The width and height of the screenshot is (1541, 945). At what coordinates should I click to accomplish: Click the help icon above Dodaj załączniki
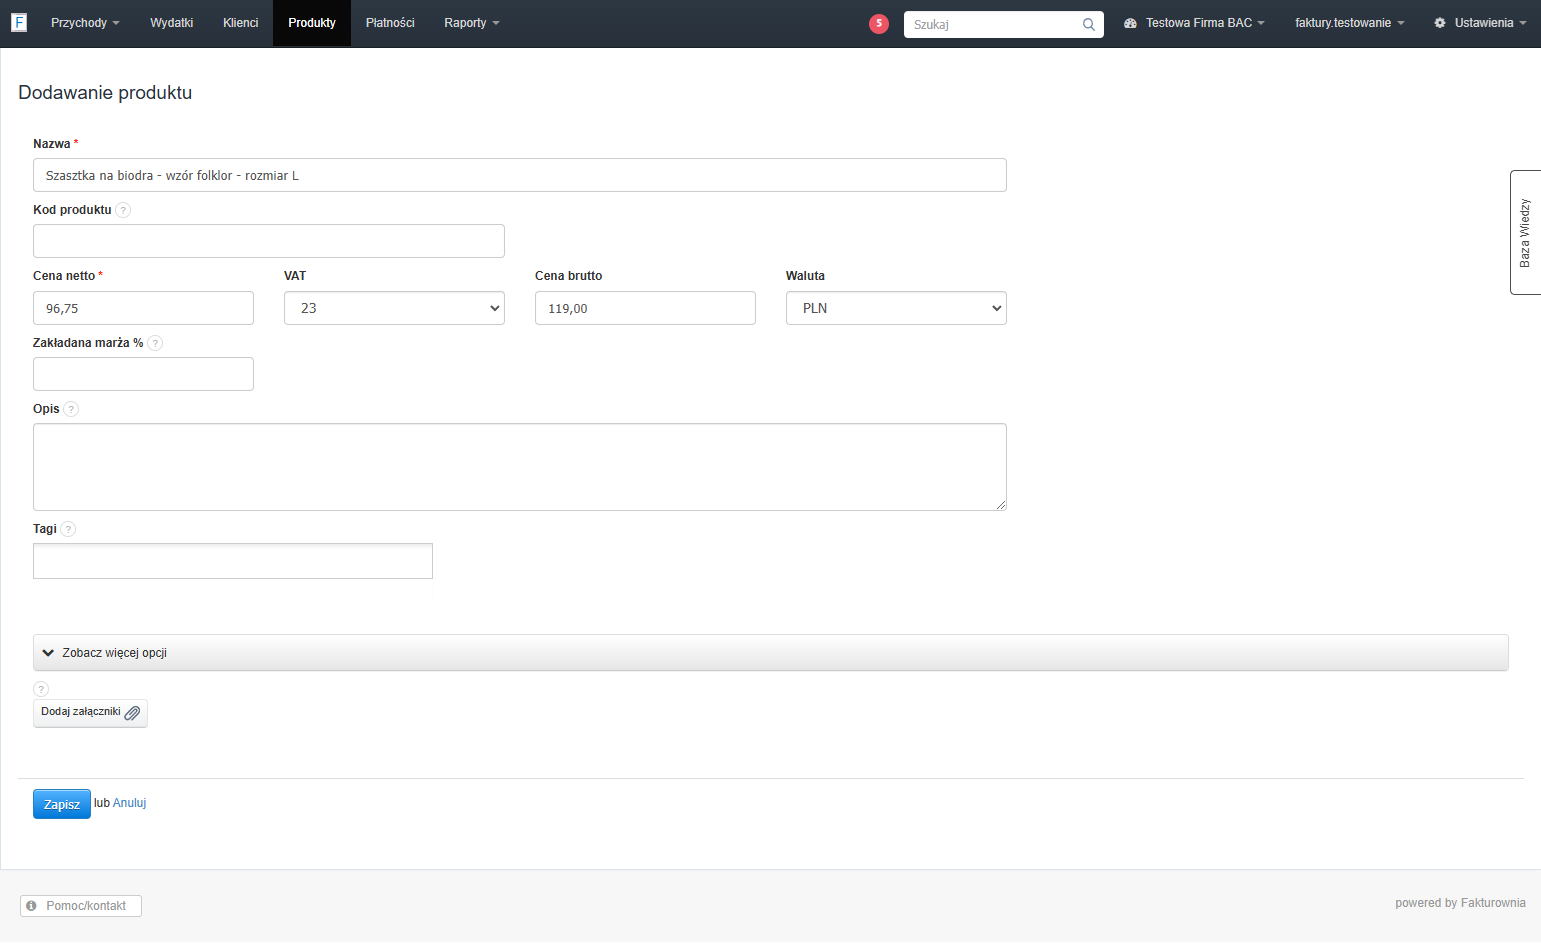click(x=41, y=689)
